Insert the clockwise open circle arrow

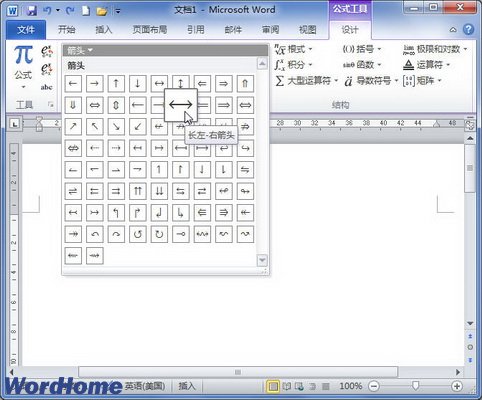click(x=159, y=234)
